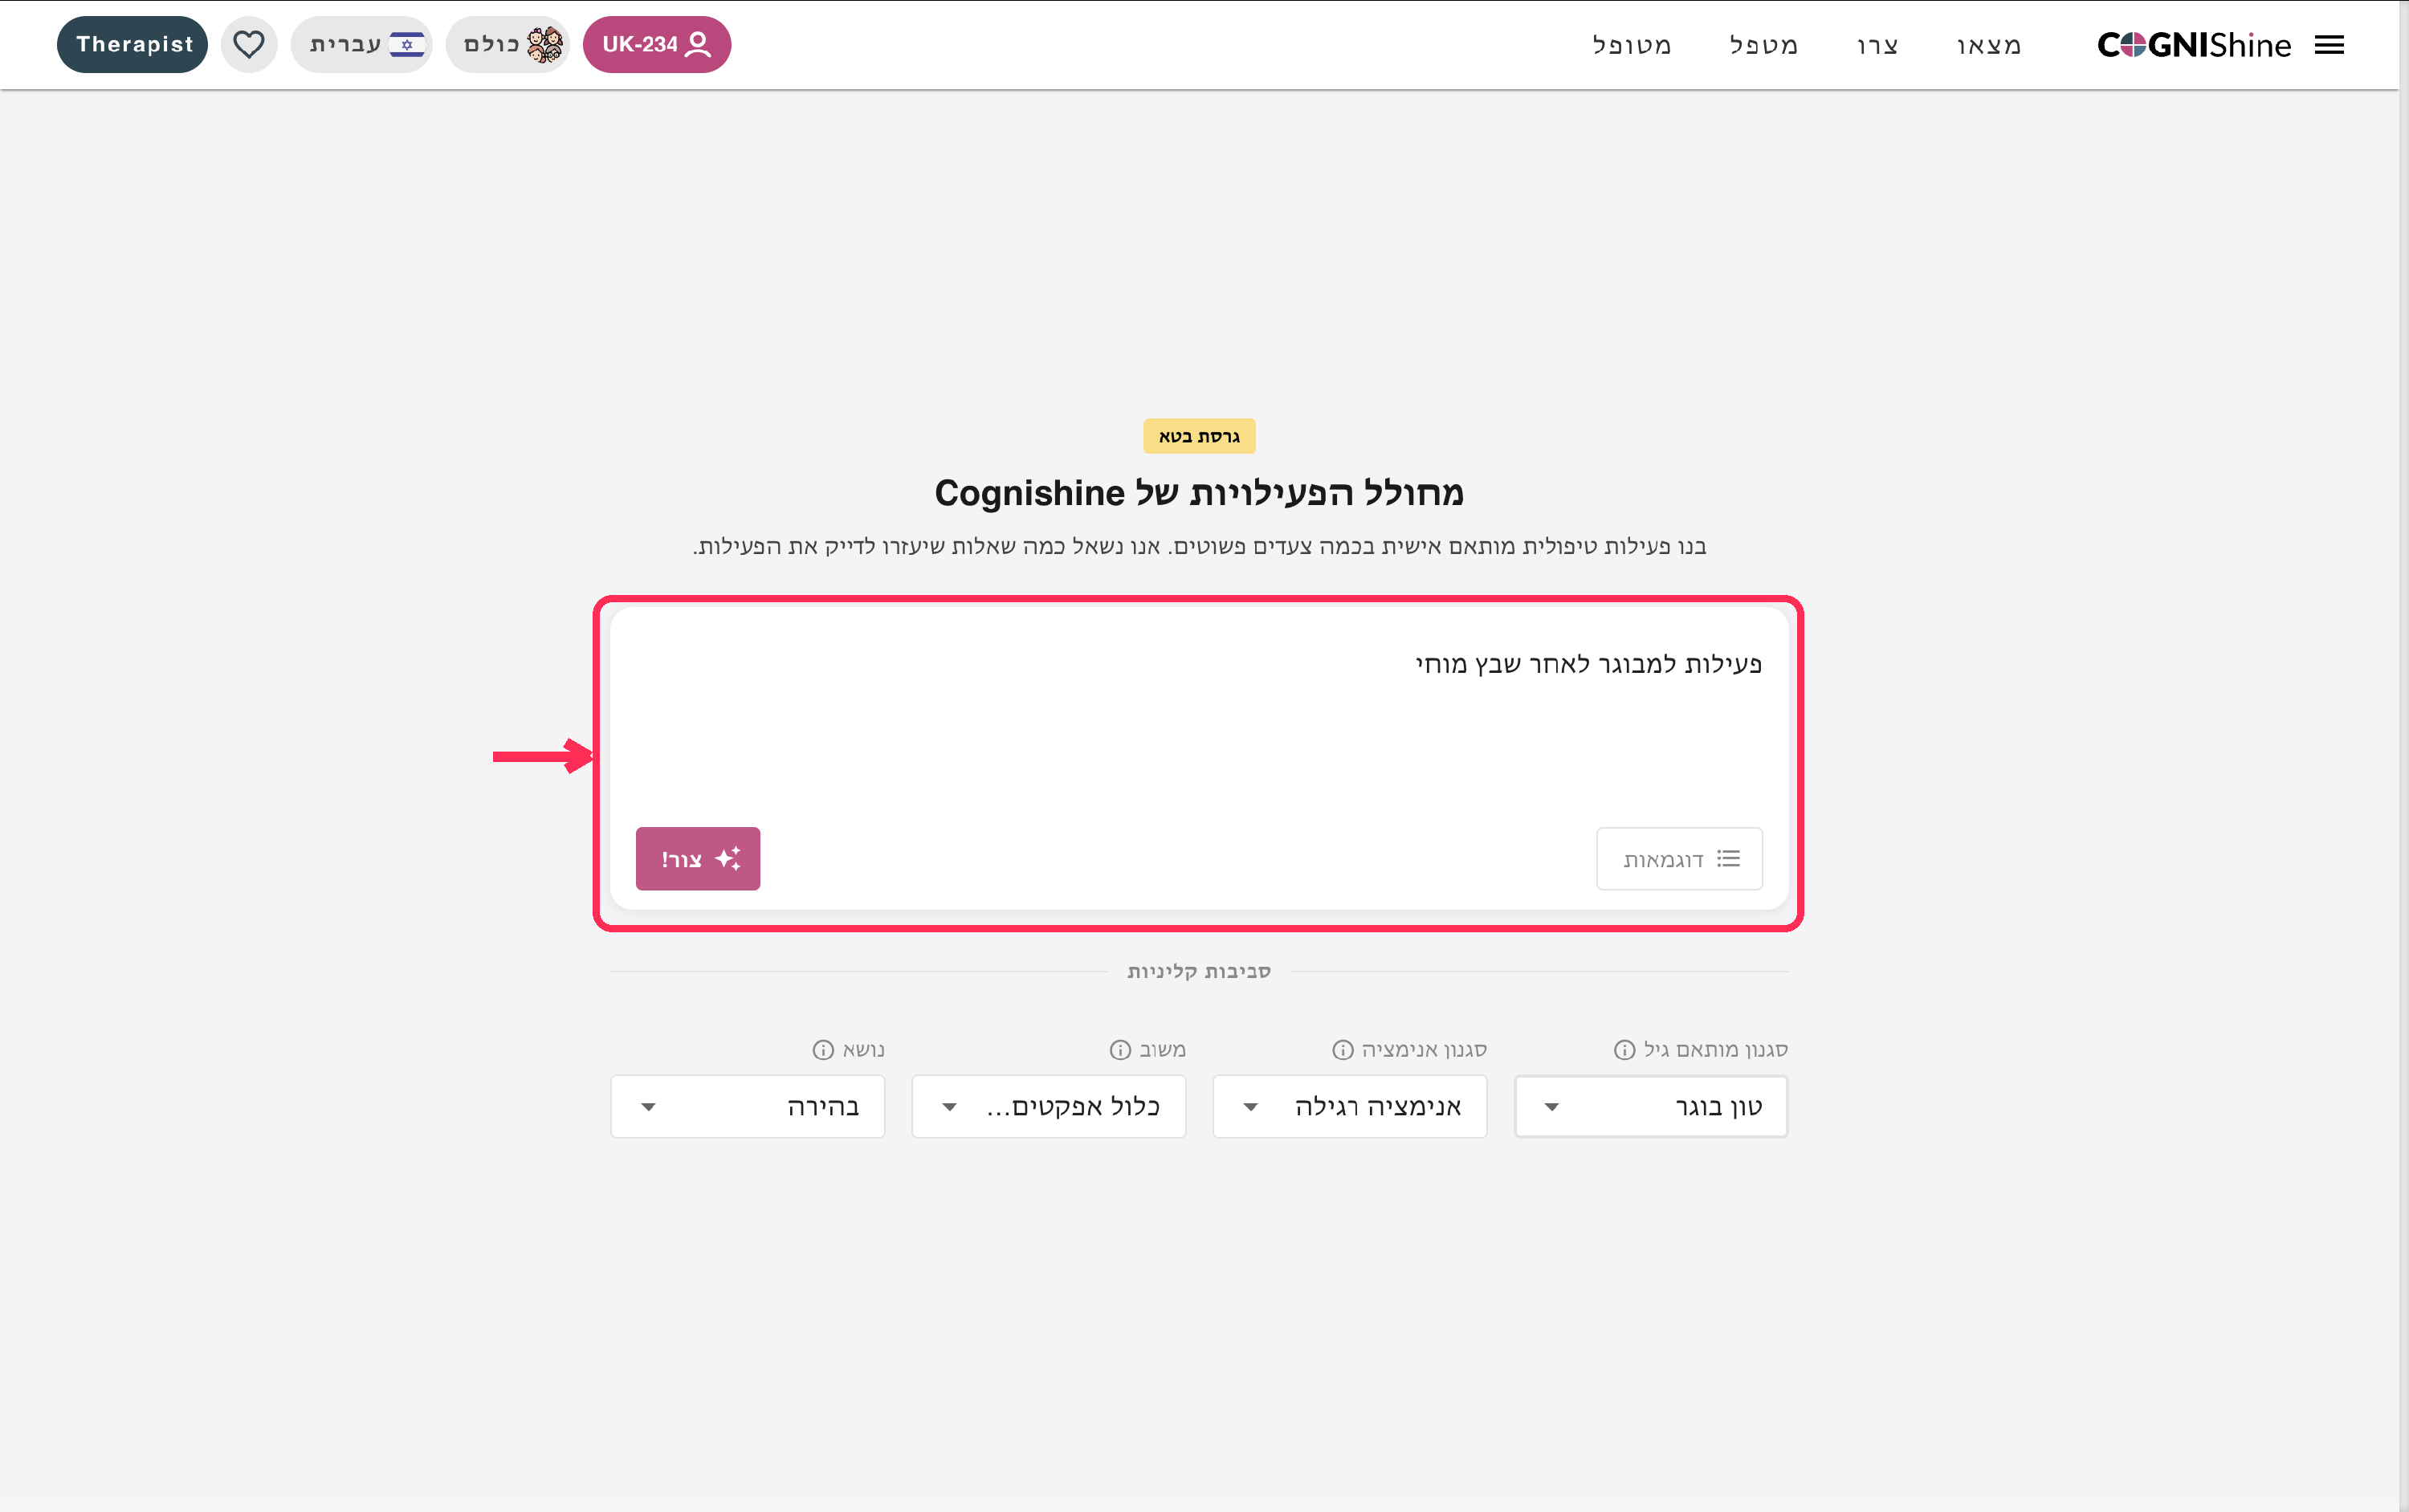The image size is (2409, 1512).
Task: Expand the אנימציה רגילה animation style dropdown
Action: [x=1350, y=1106]
